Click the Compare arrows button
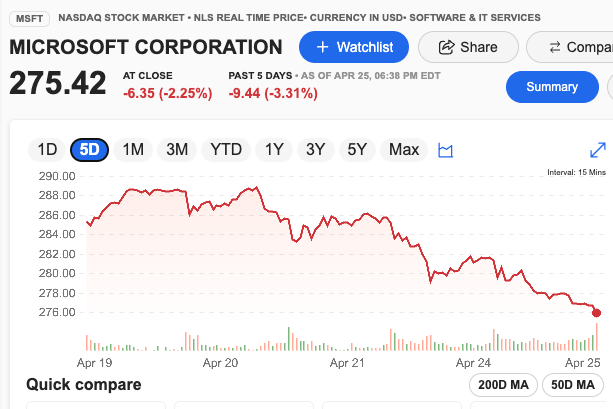 (x=570, y=47)
